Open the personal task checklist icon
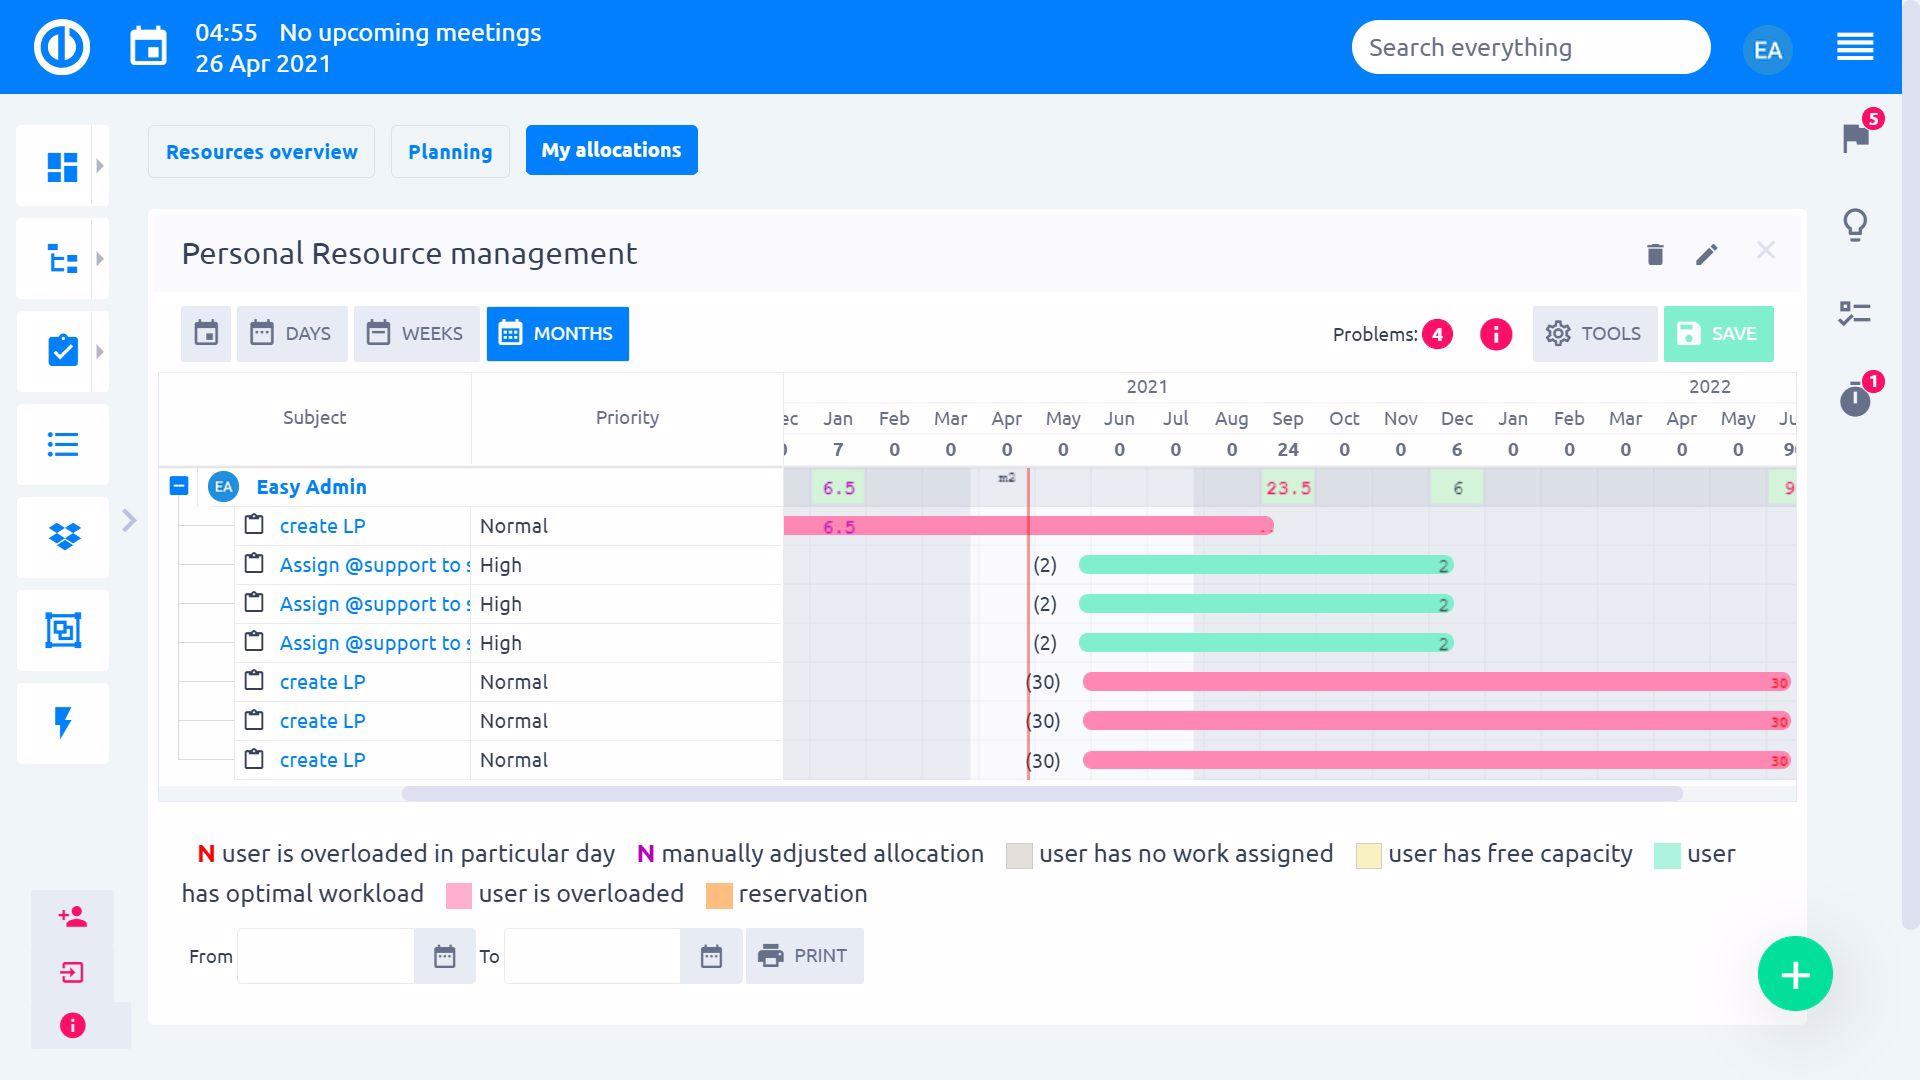 (x=1855, y=313)
